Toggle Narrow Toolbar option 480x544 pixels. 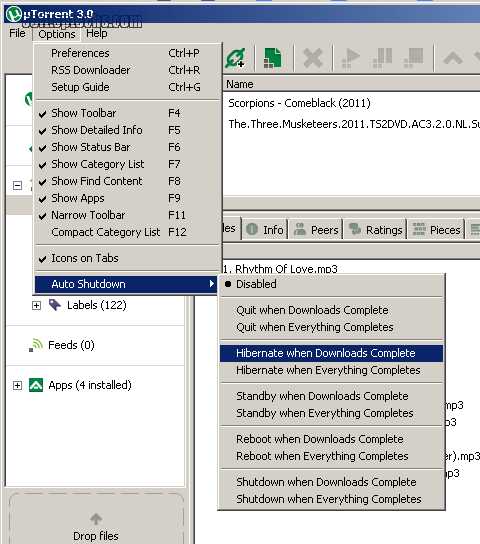pos(128,215)
